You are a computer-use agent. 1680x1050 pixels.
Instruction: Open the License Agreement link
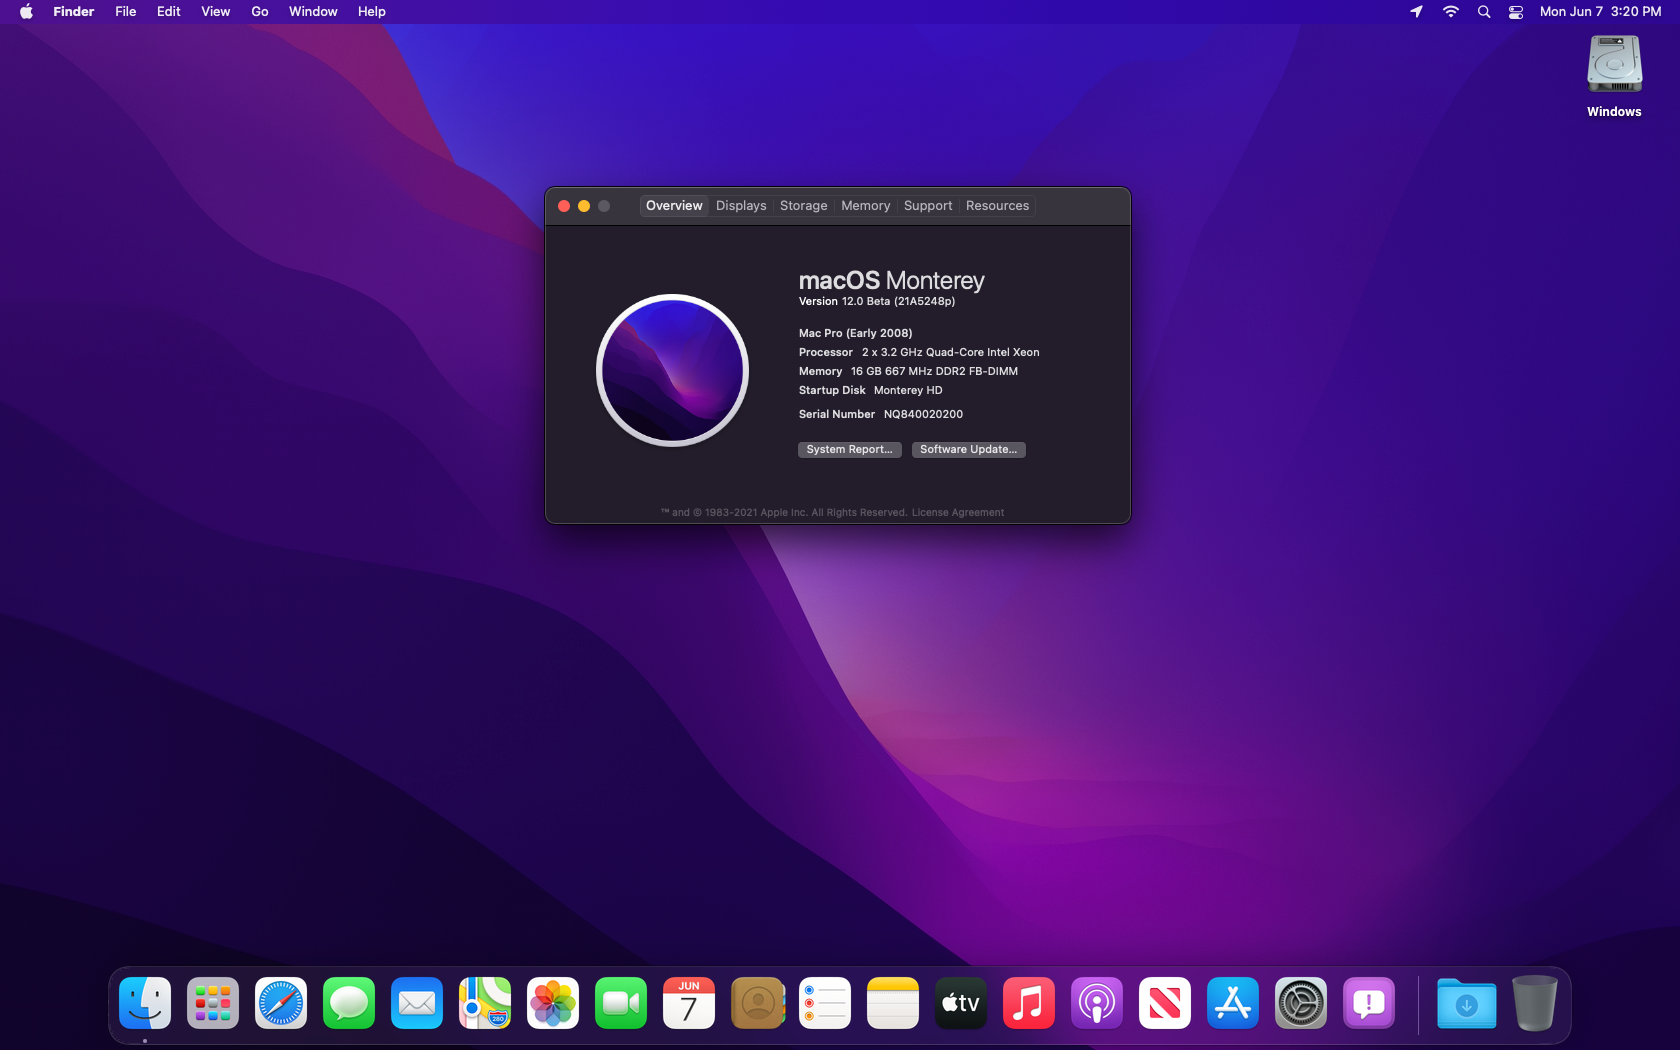pos(958,512)
